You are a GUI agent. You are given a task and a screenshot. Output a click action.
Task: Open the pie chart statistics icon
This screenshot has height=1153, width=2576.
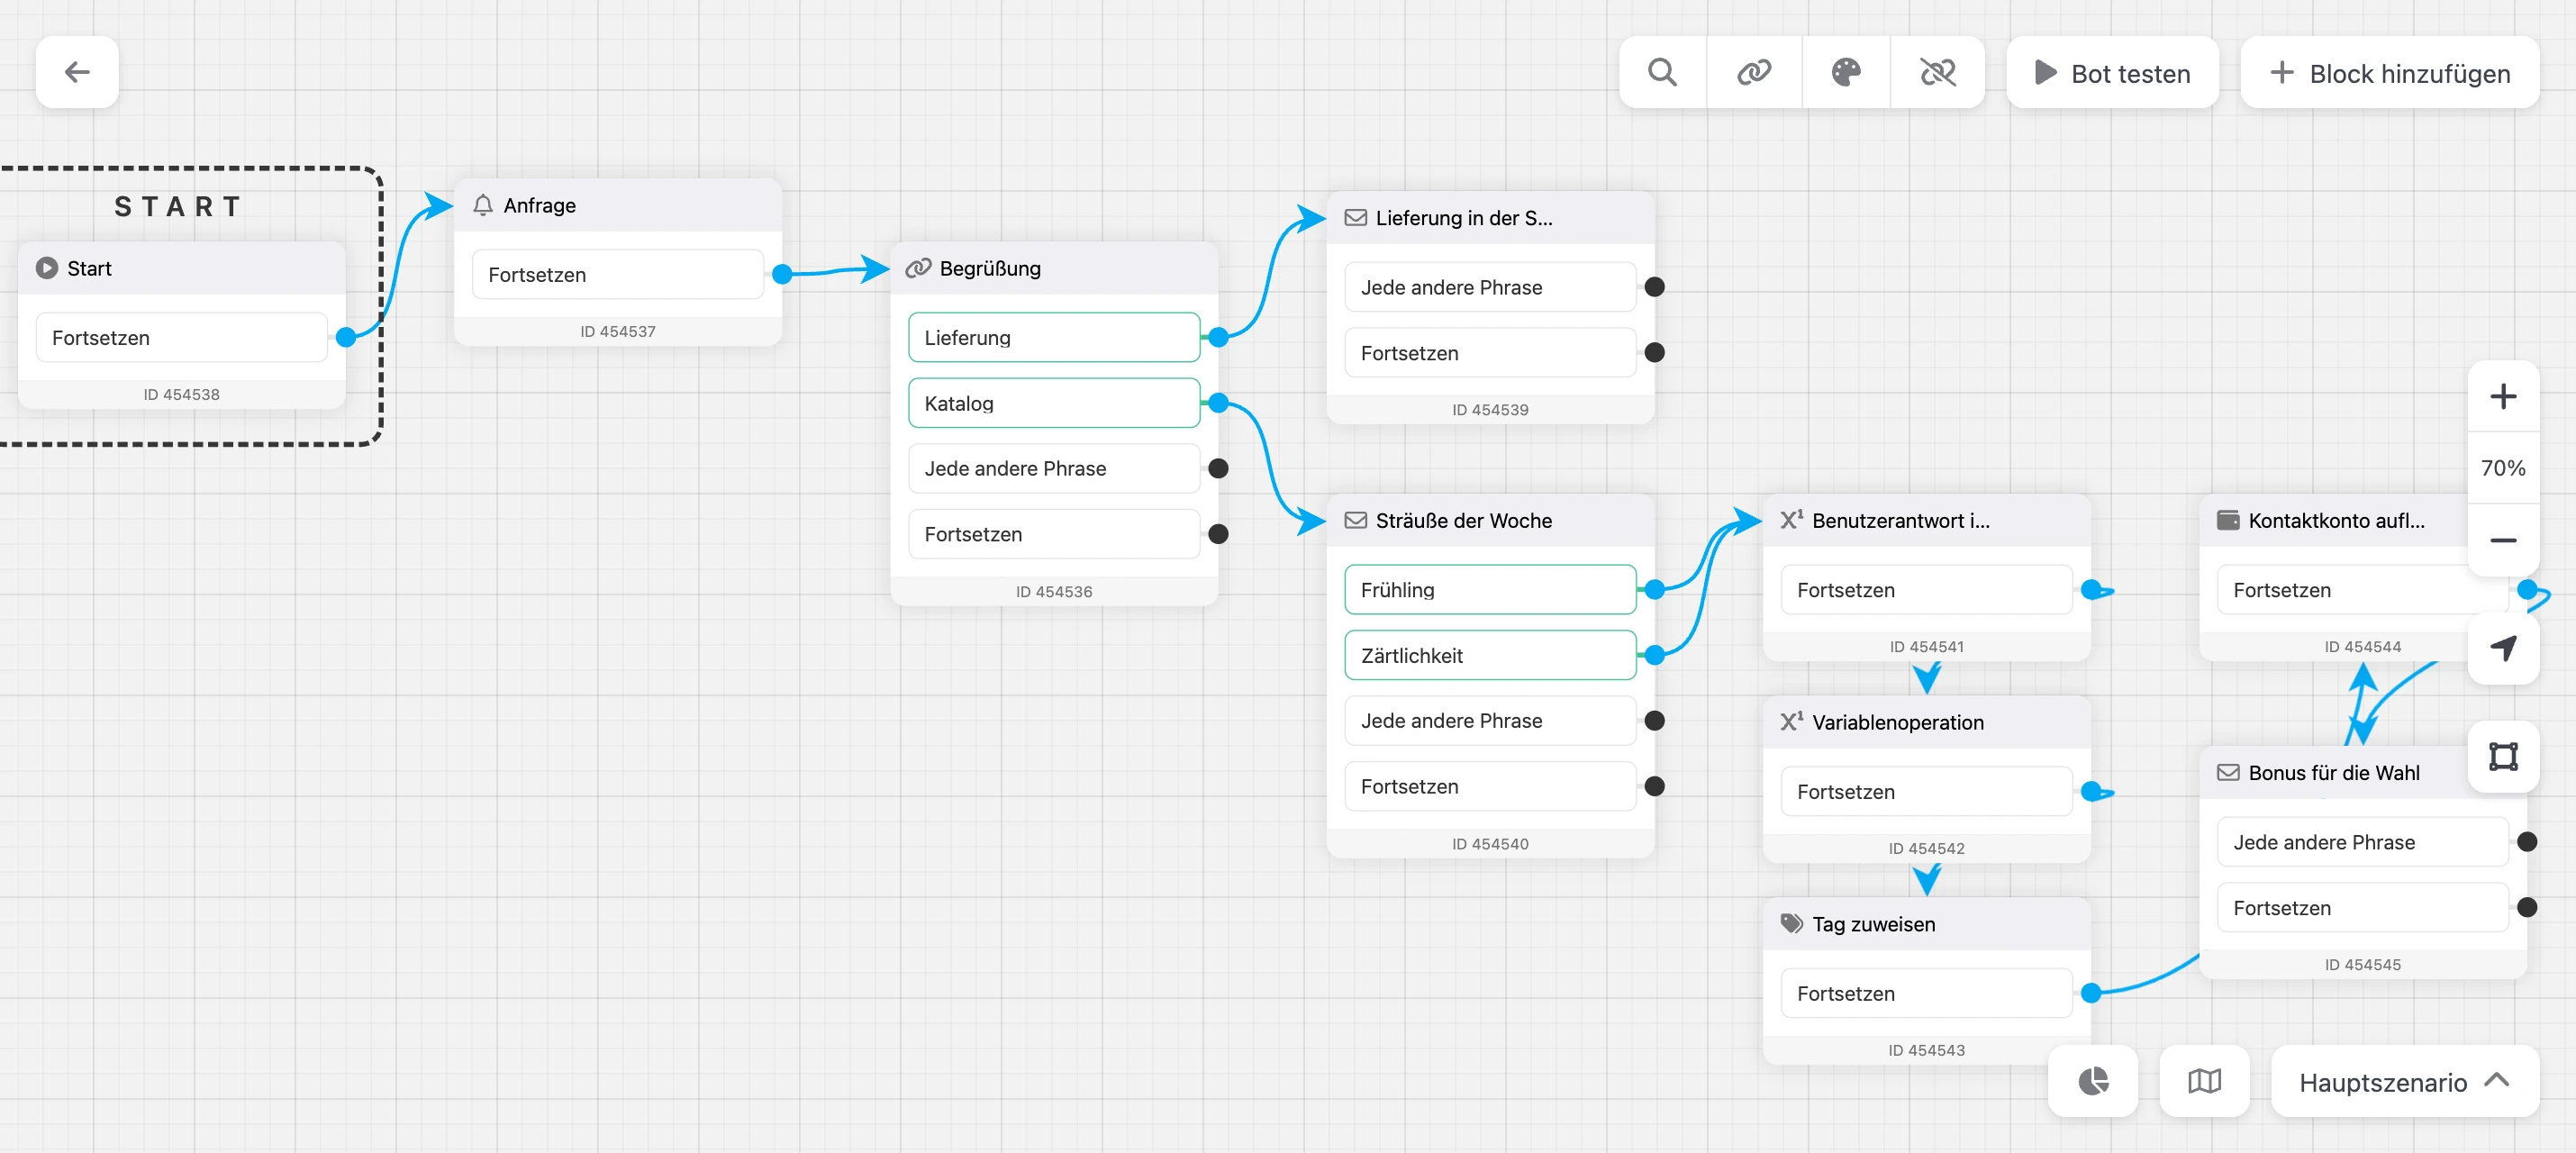point(2093,1081)
